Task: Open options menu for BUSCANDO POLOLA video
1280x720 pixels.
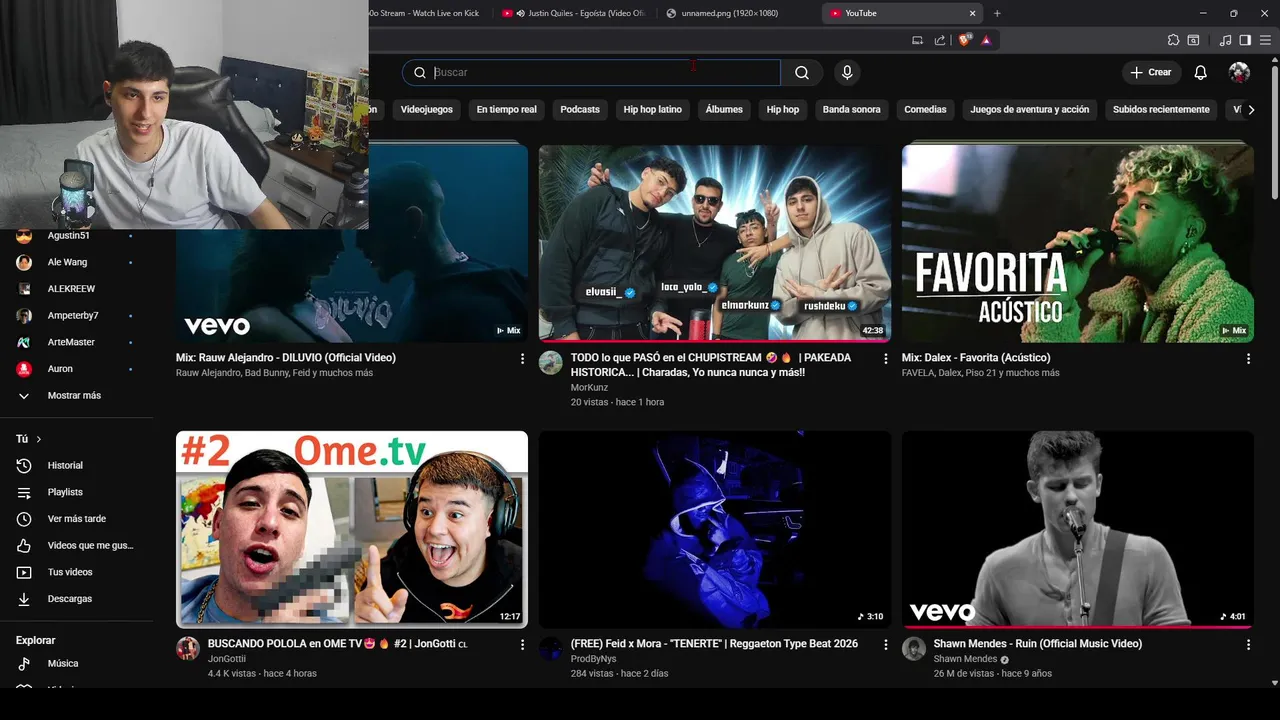Action: (522, 645)
